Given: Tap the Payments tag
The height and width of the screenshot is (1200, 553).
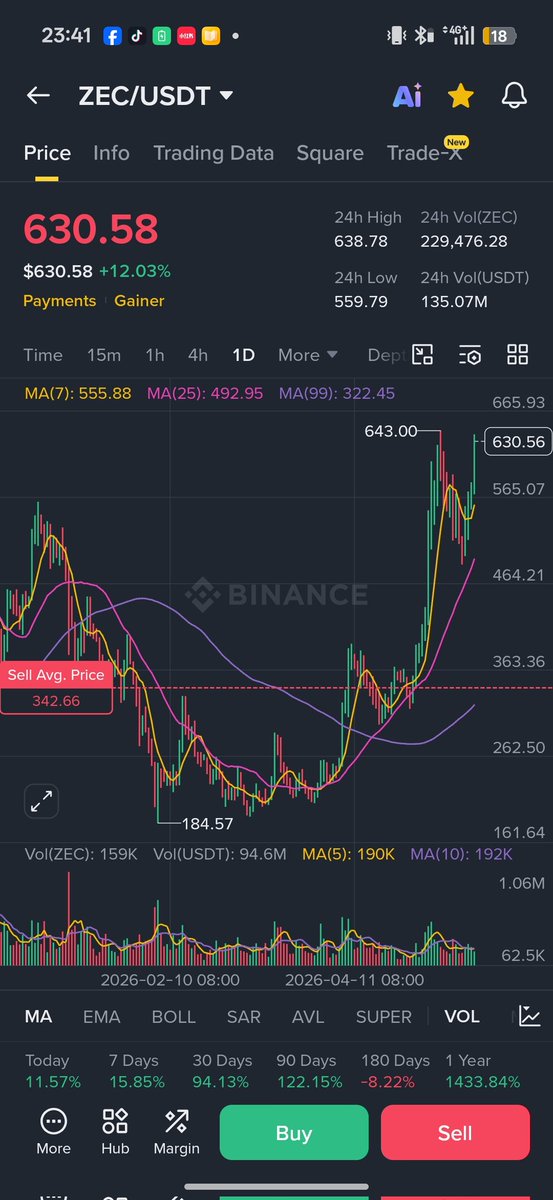Looking at the screenshot, I should [60, 301].
